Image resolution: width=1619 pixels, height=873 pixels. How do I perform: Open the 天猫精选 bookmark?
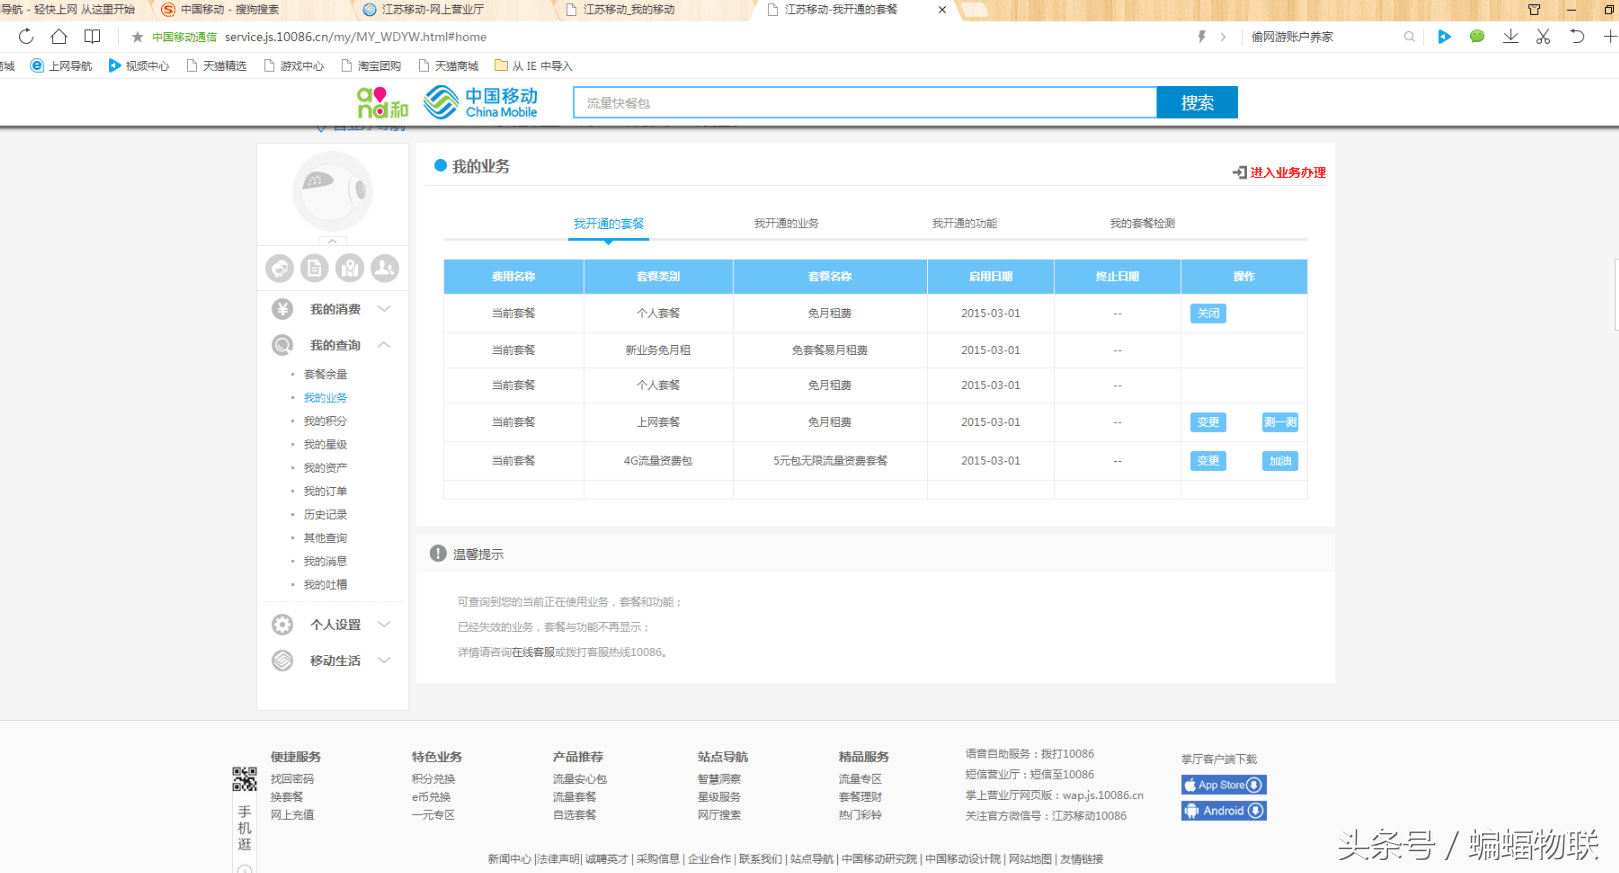[216, 66]
